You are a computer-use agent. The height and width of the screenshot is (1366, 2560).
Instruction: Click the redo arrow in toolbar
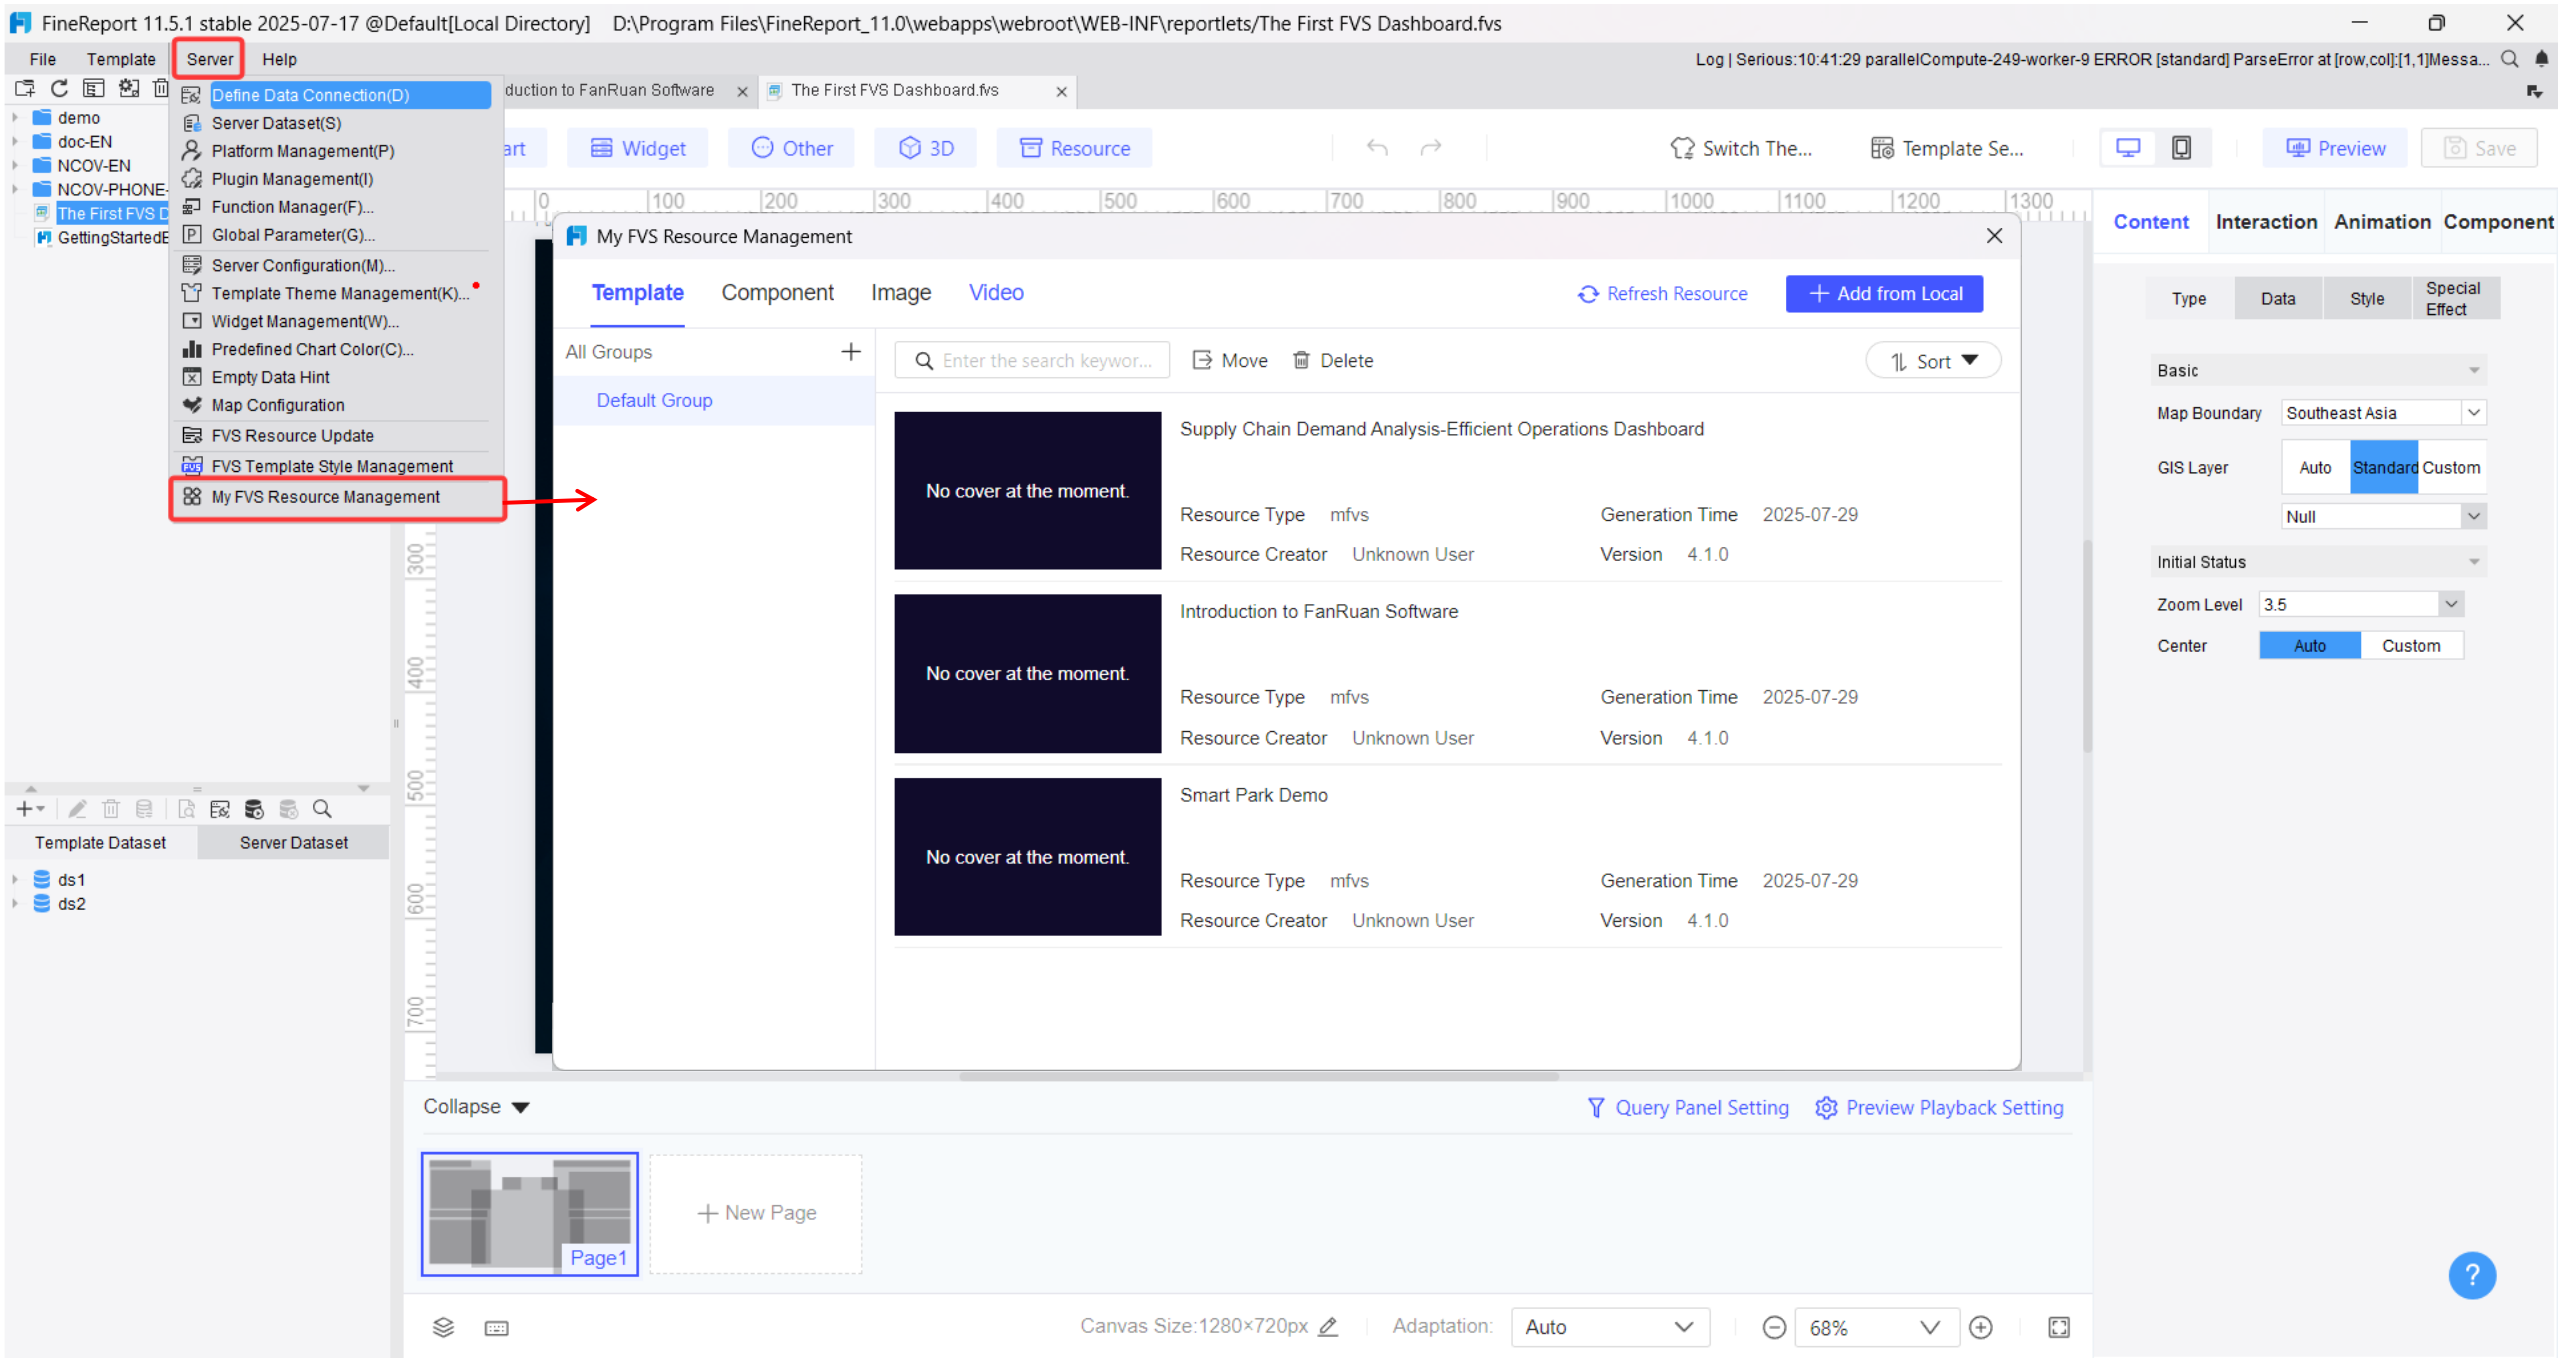(x=1431, y=148)
